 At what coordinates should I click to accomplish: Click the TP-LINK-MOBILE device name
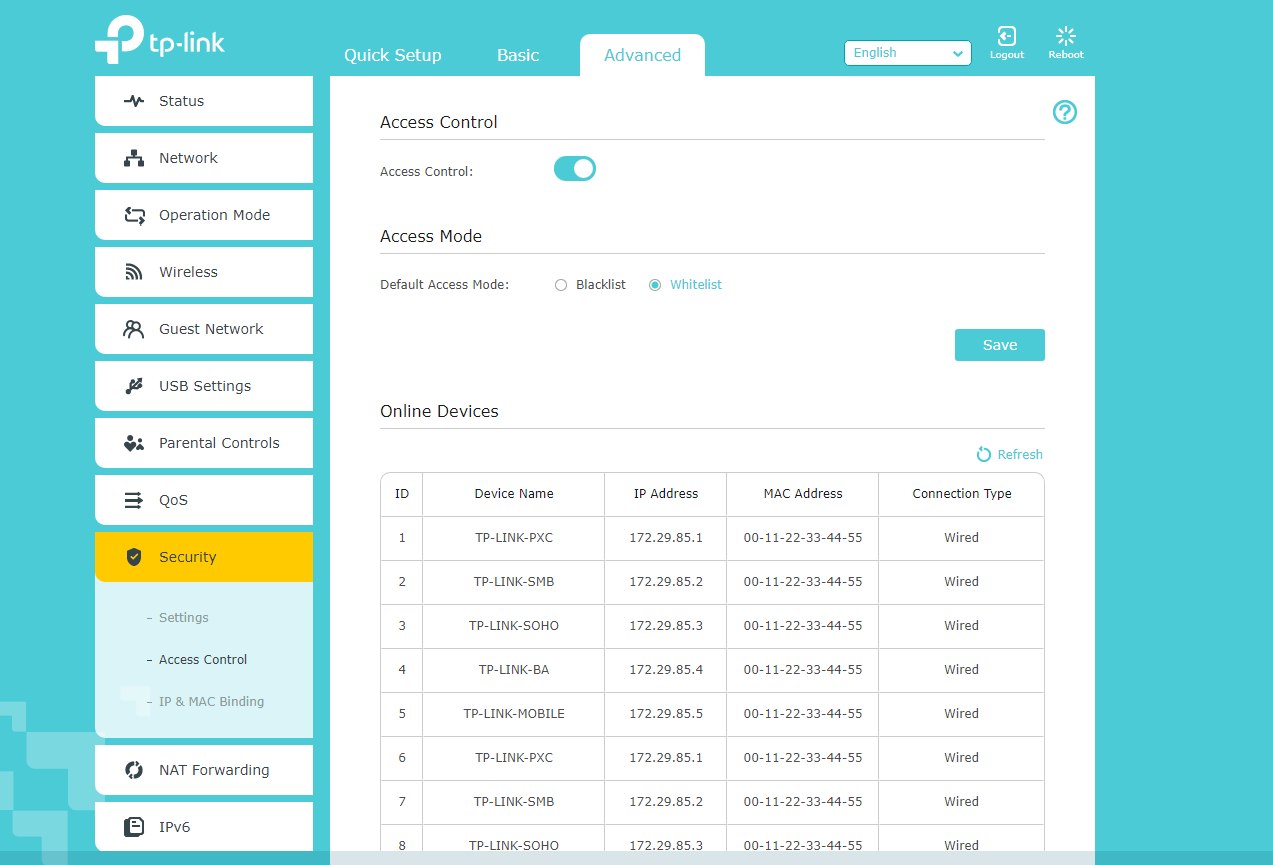coord(514,714)
